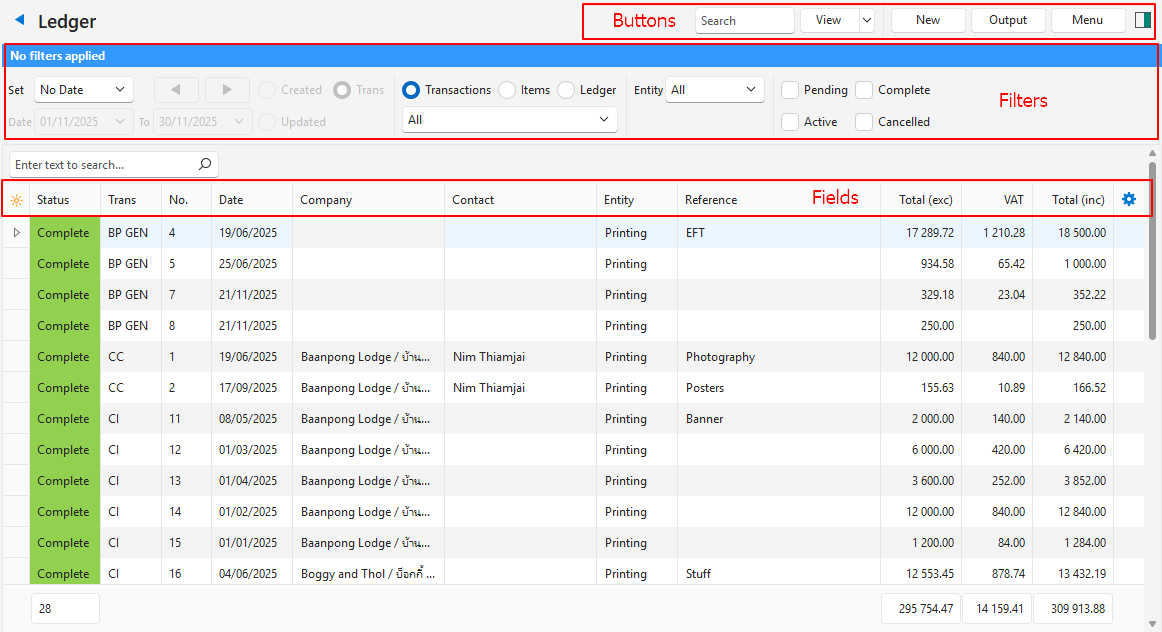Enable the Pending checkbox
The height and width of the screenshot is (632, 1162).
coord(789,89)
